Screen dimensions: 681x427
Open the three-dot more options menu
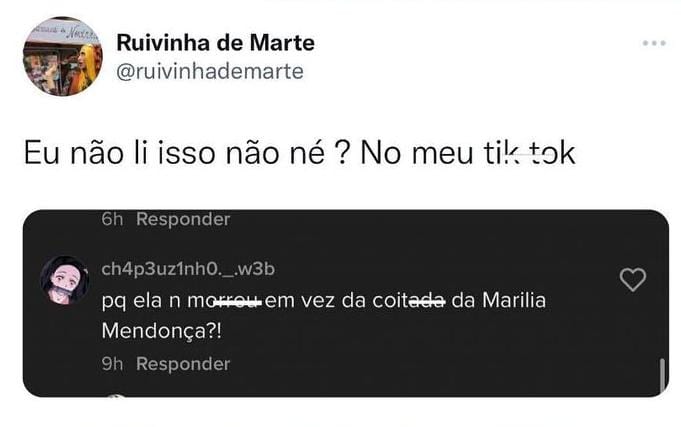pyautogui.click(x=654, y=43)
